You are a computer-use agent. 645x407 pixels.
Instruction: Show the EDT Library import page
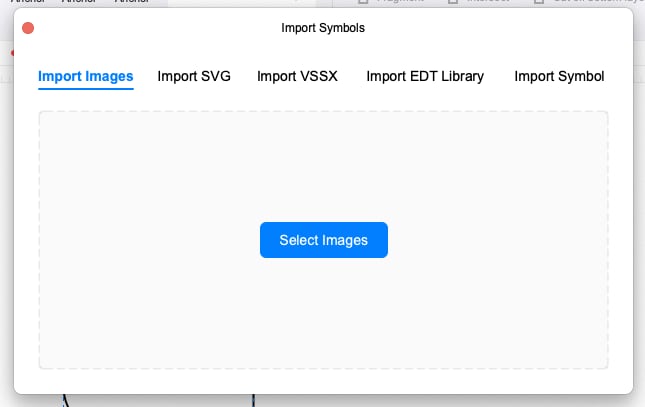pos(425,76)
